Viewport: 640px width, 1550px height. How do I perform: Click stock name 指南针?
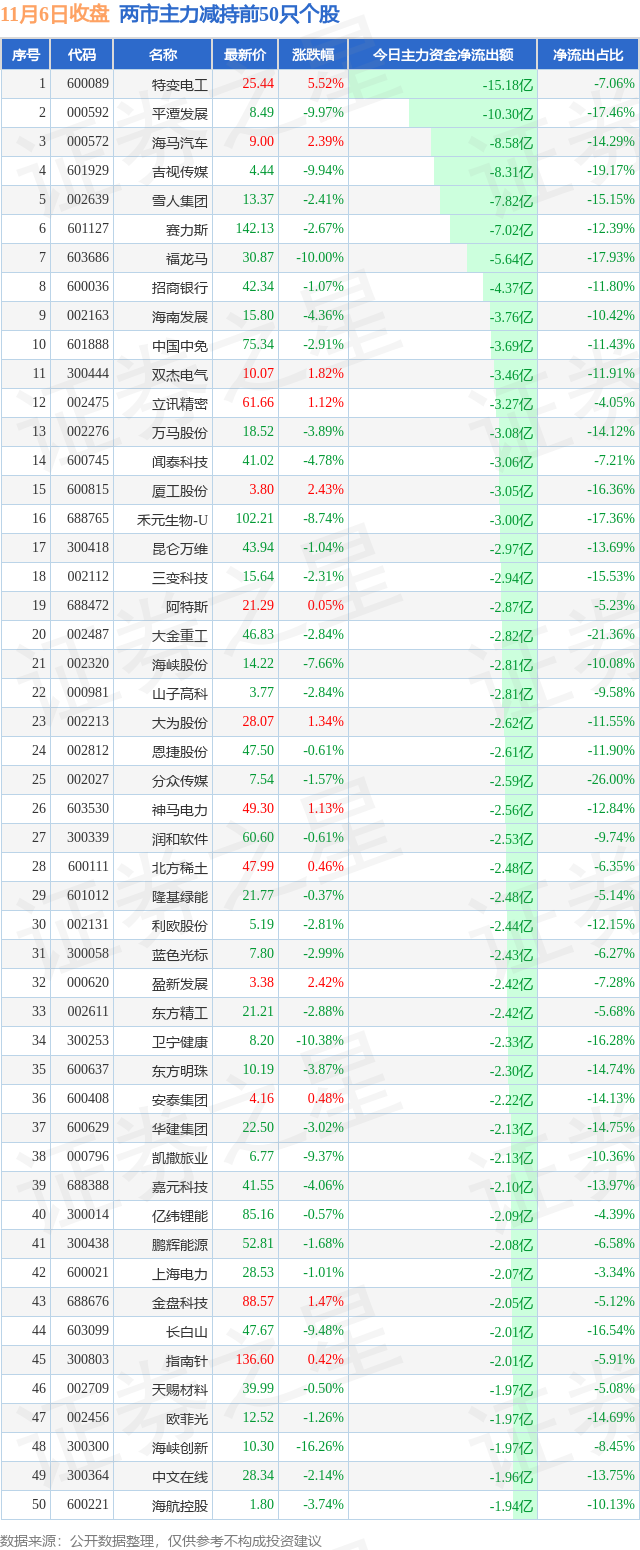pyautogui.click(x=187, y=1360)
